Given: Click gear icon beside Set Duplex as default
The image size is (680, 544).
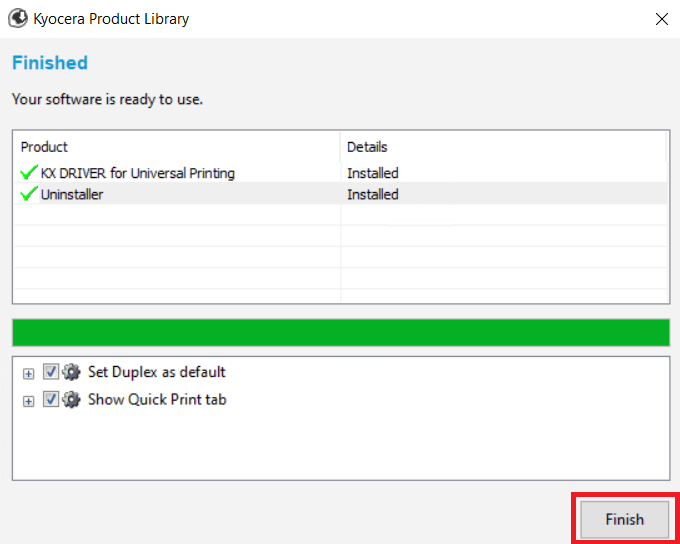Looking at the screenshot, I should [x=71, y=372].
